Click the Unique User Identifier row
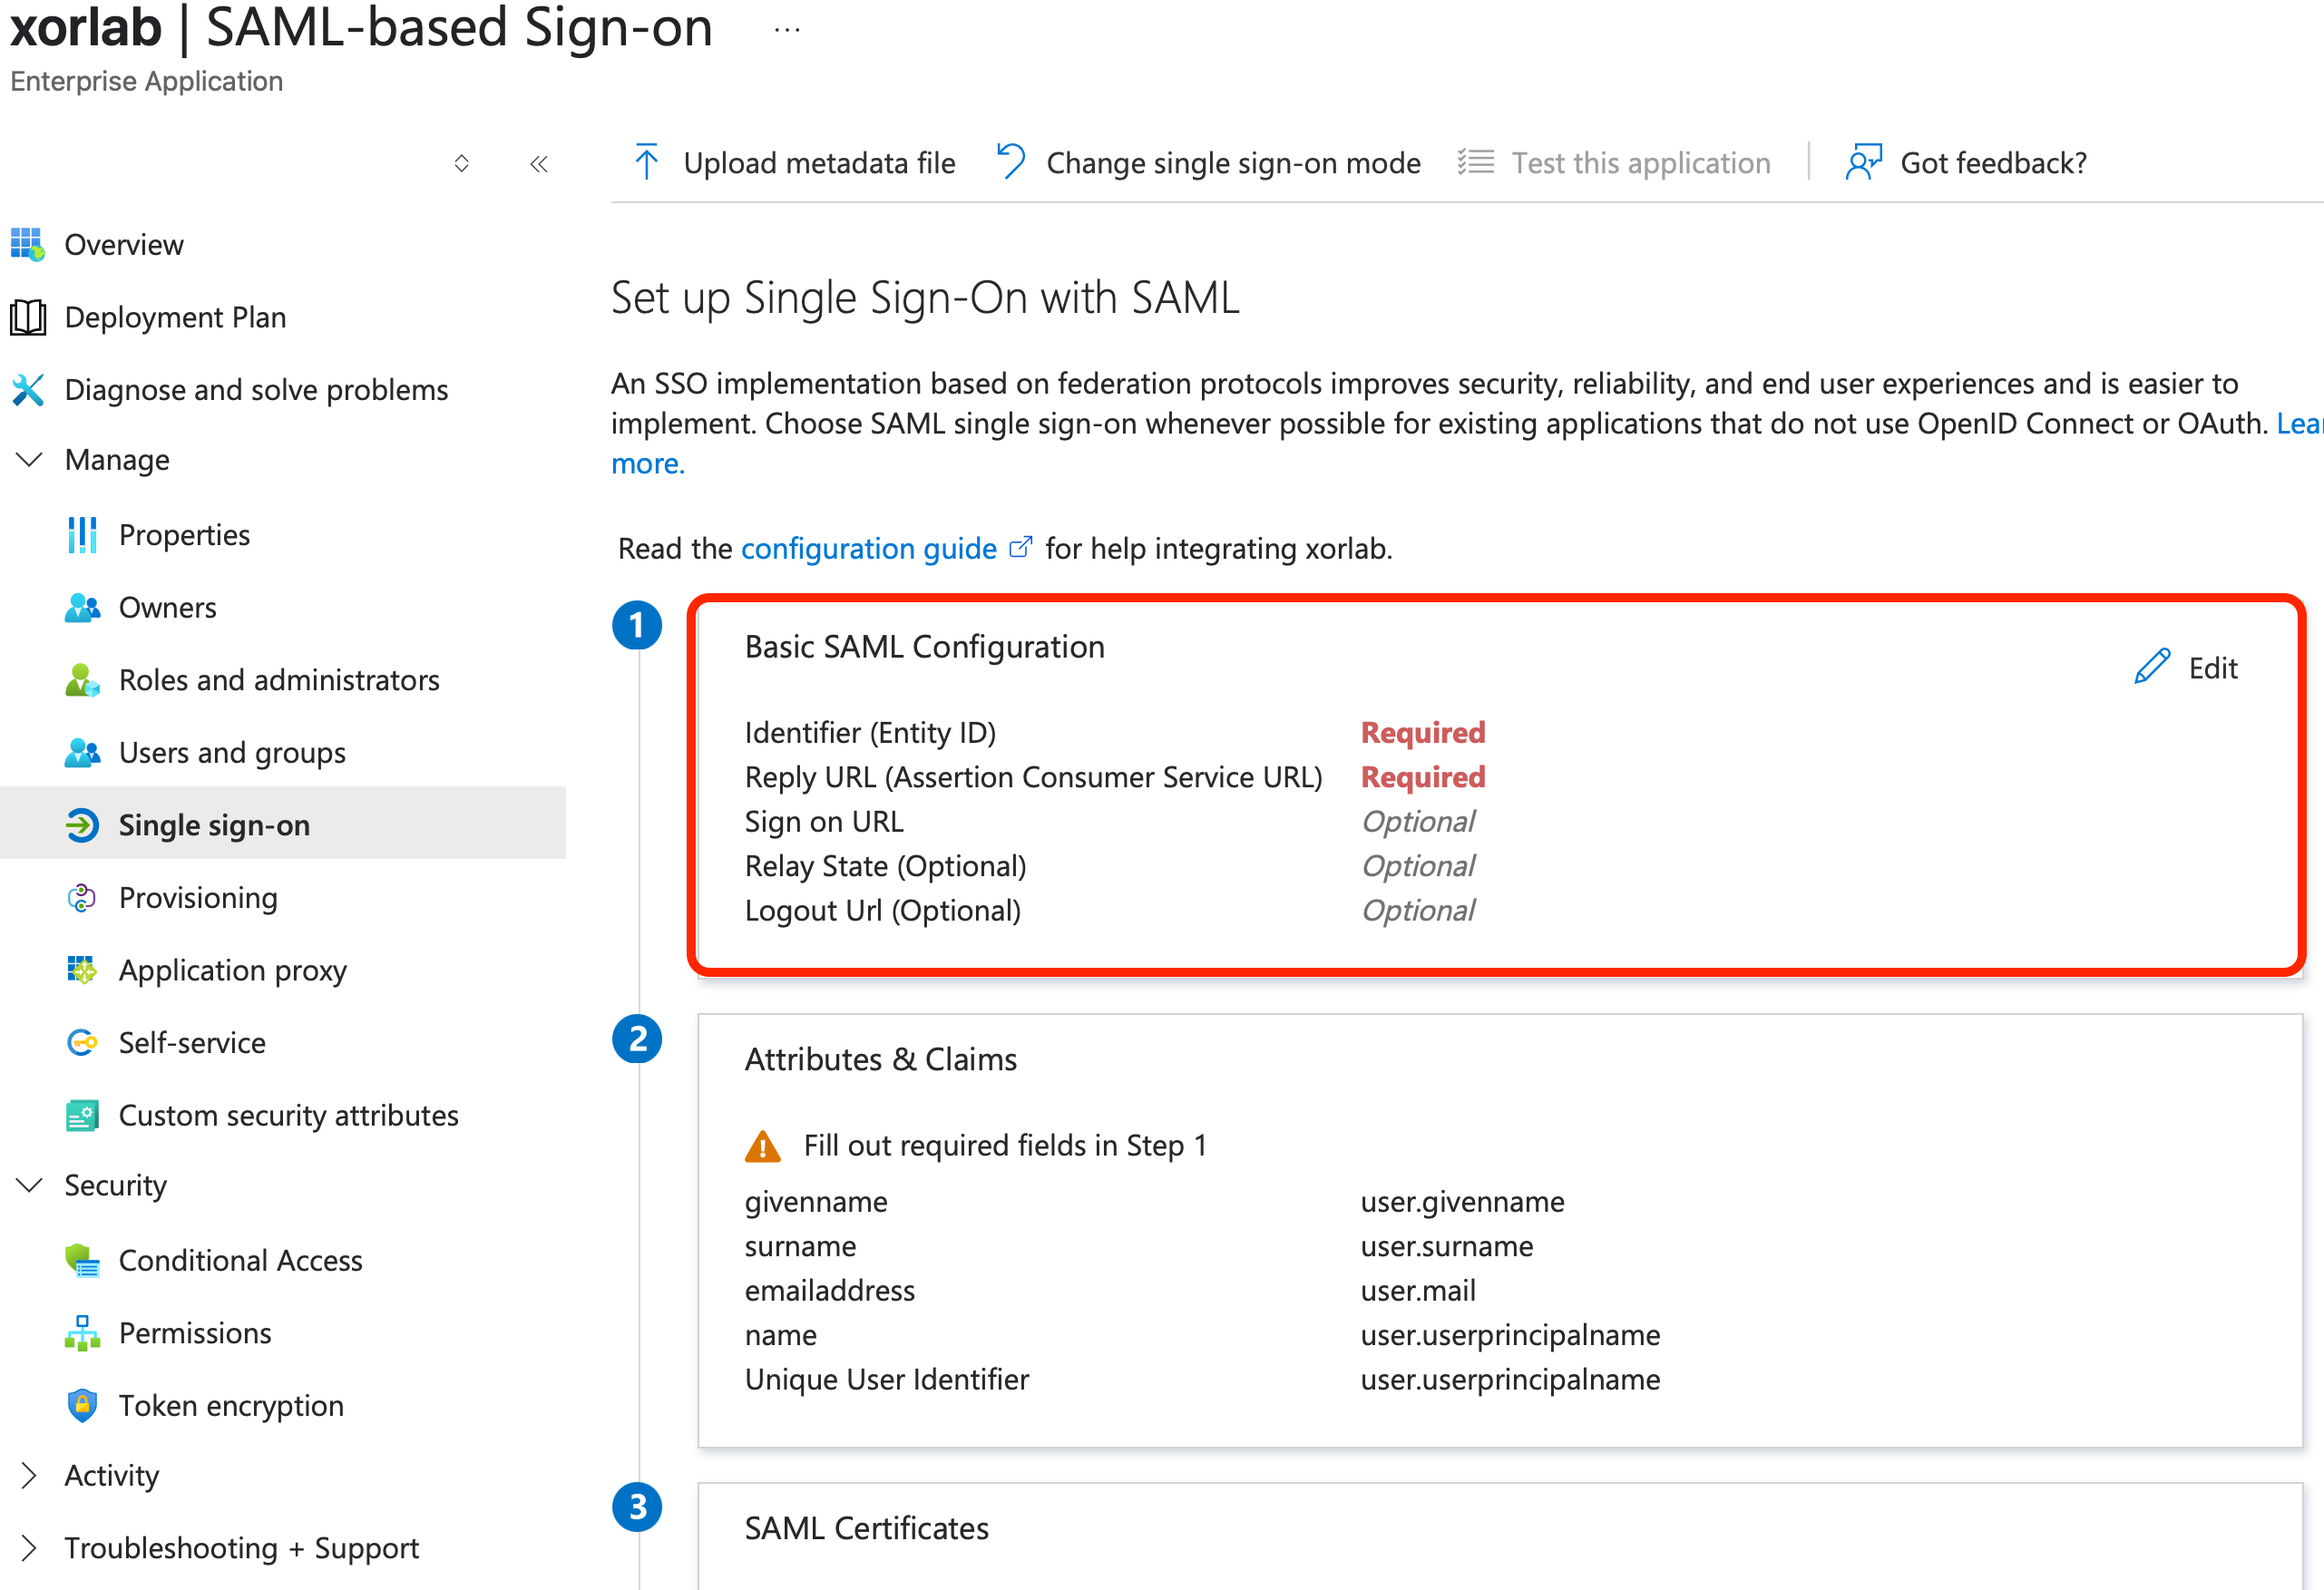 1202,1379
